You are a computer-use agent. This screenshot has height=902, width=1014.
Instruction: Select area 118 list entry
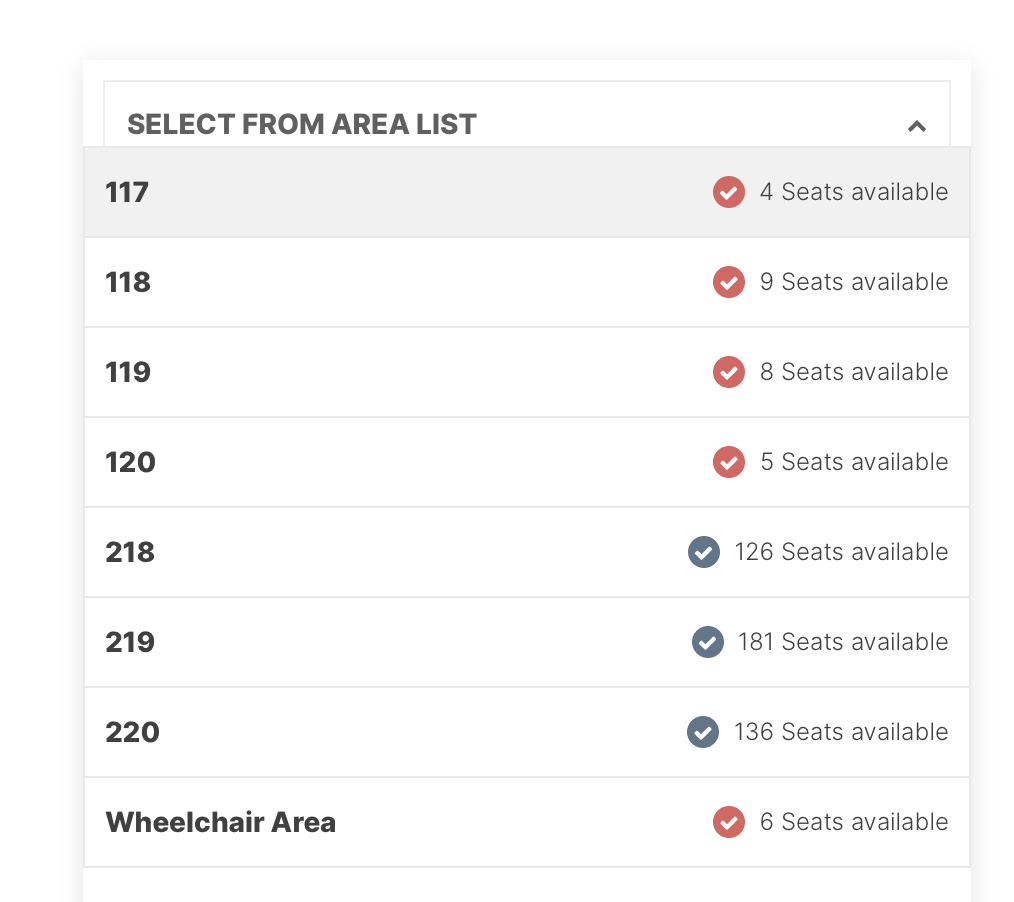[526, 282]
